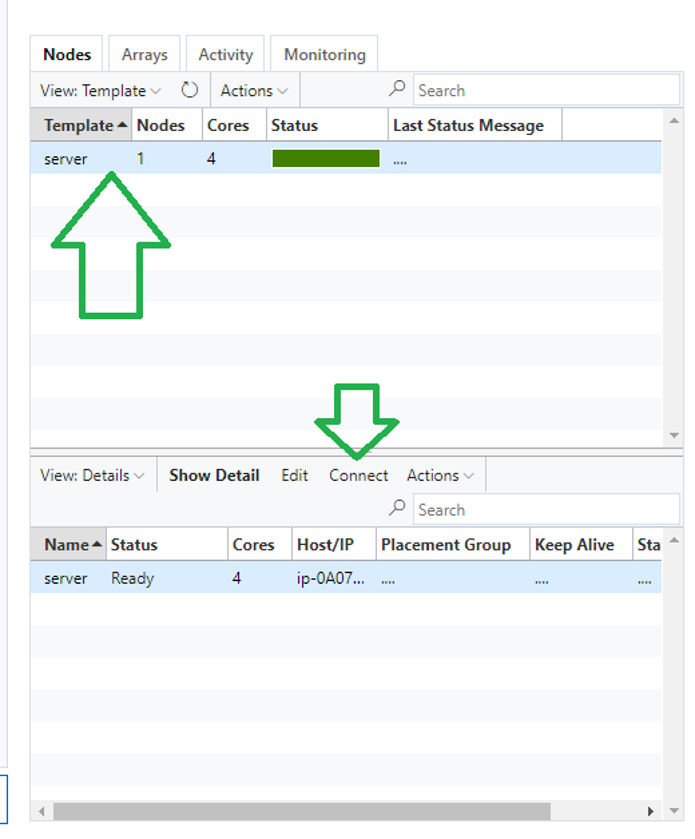The width and height of the screenshot is (695, 839).
Task: Select the server row in Template table
Action: tap(346, 158)
